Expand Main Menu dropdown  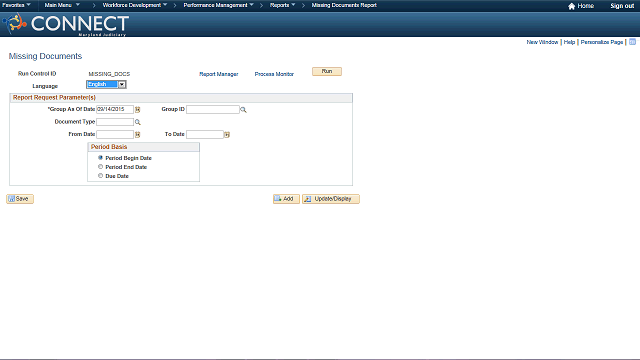pos(62,5)
